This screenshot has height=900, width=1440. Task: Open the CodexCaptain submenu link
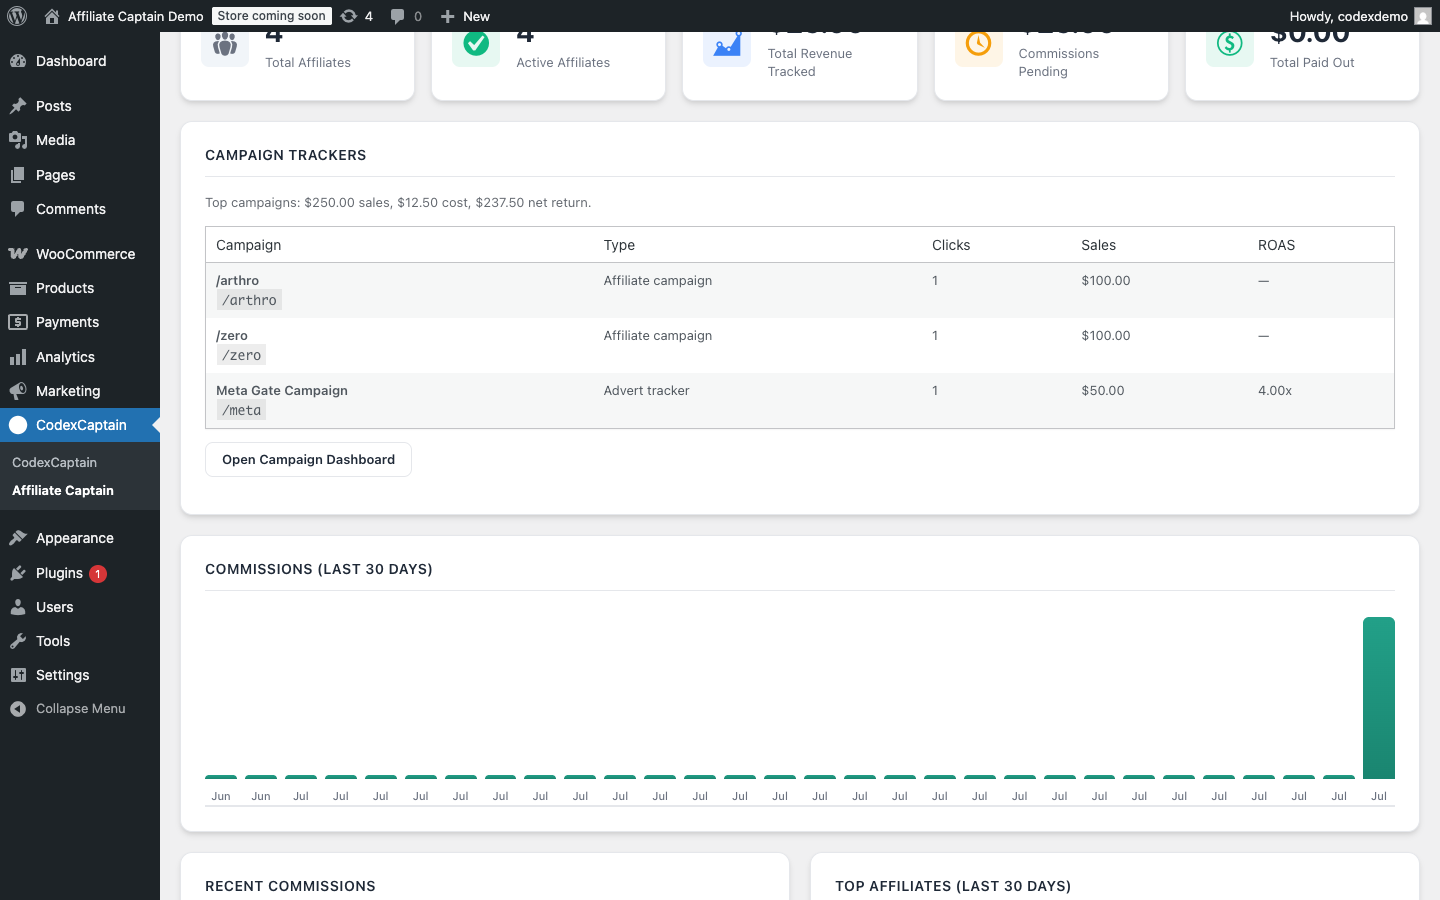54,462
